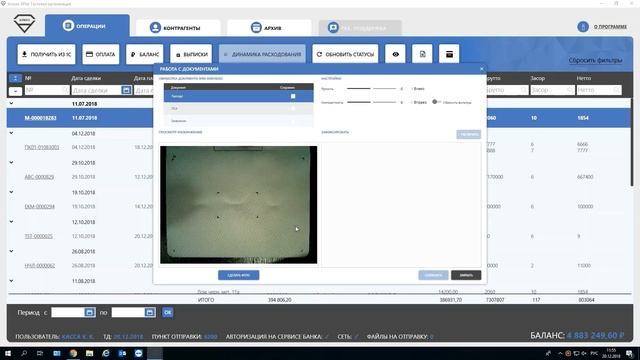The height and width of the screenshot is (360, 640).
Task: Click the Оплата button
Action: pos(101,54)
